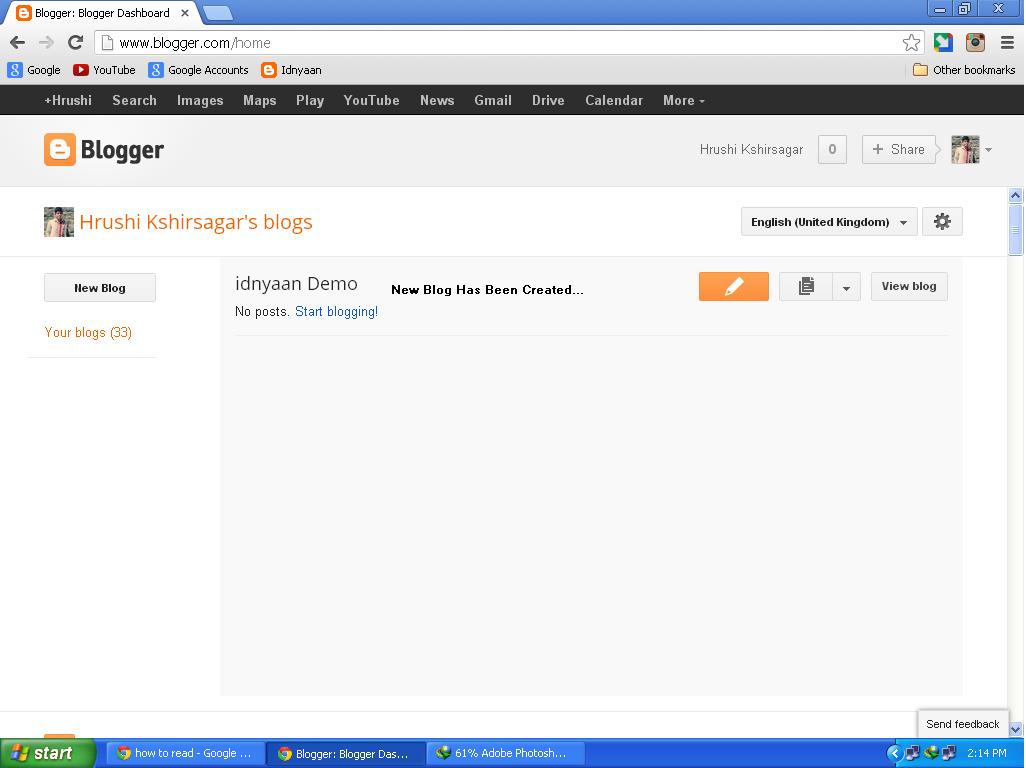Open a new browser tab
Screen dimensions: 1026x768
[217, 12]
